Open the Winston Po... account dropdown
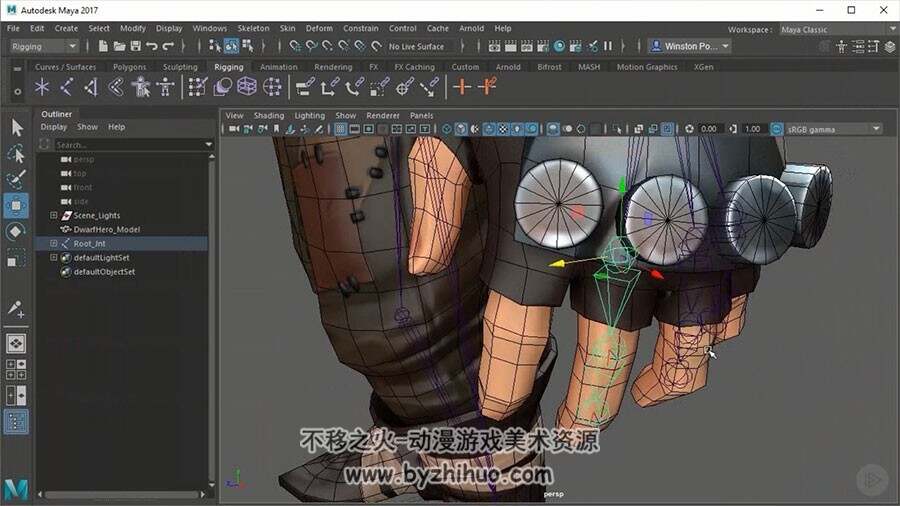The image size is (900, 506). click(x=689, y=46)
